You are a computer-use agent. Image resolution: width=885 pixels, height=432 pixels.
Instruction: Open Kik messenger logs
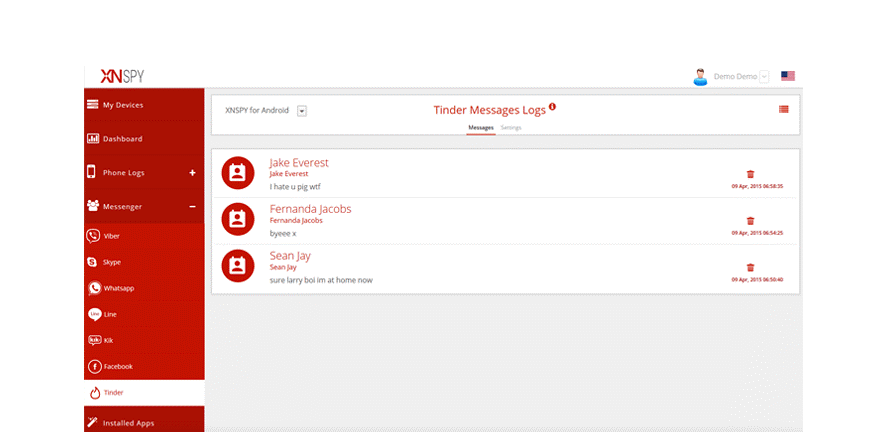pyautogui.click(x=144, y=340)
